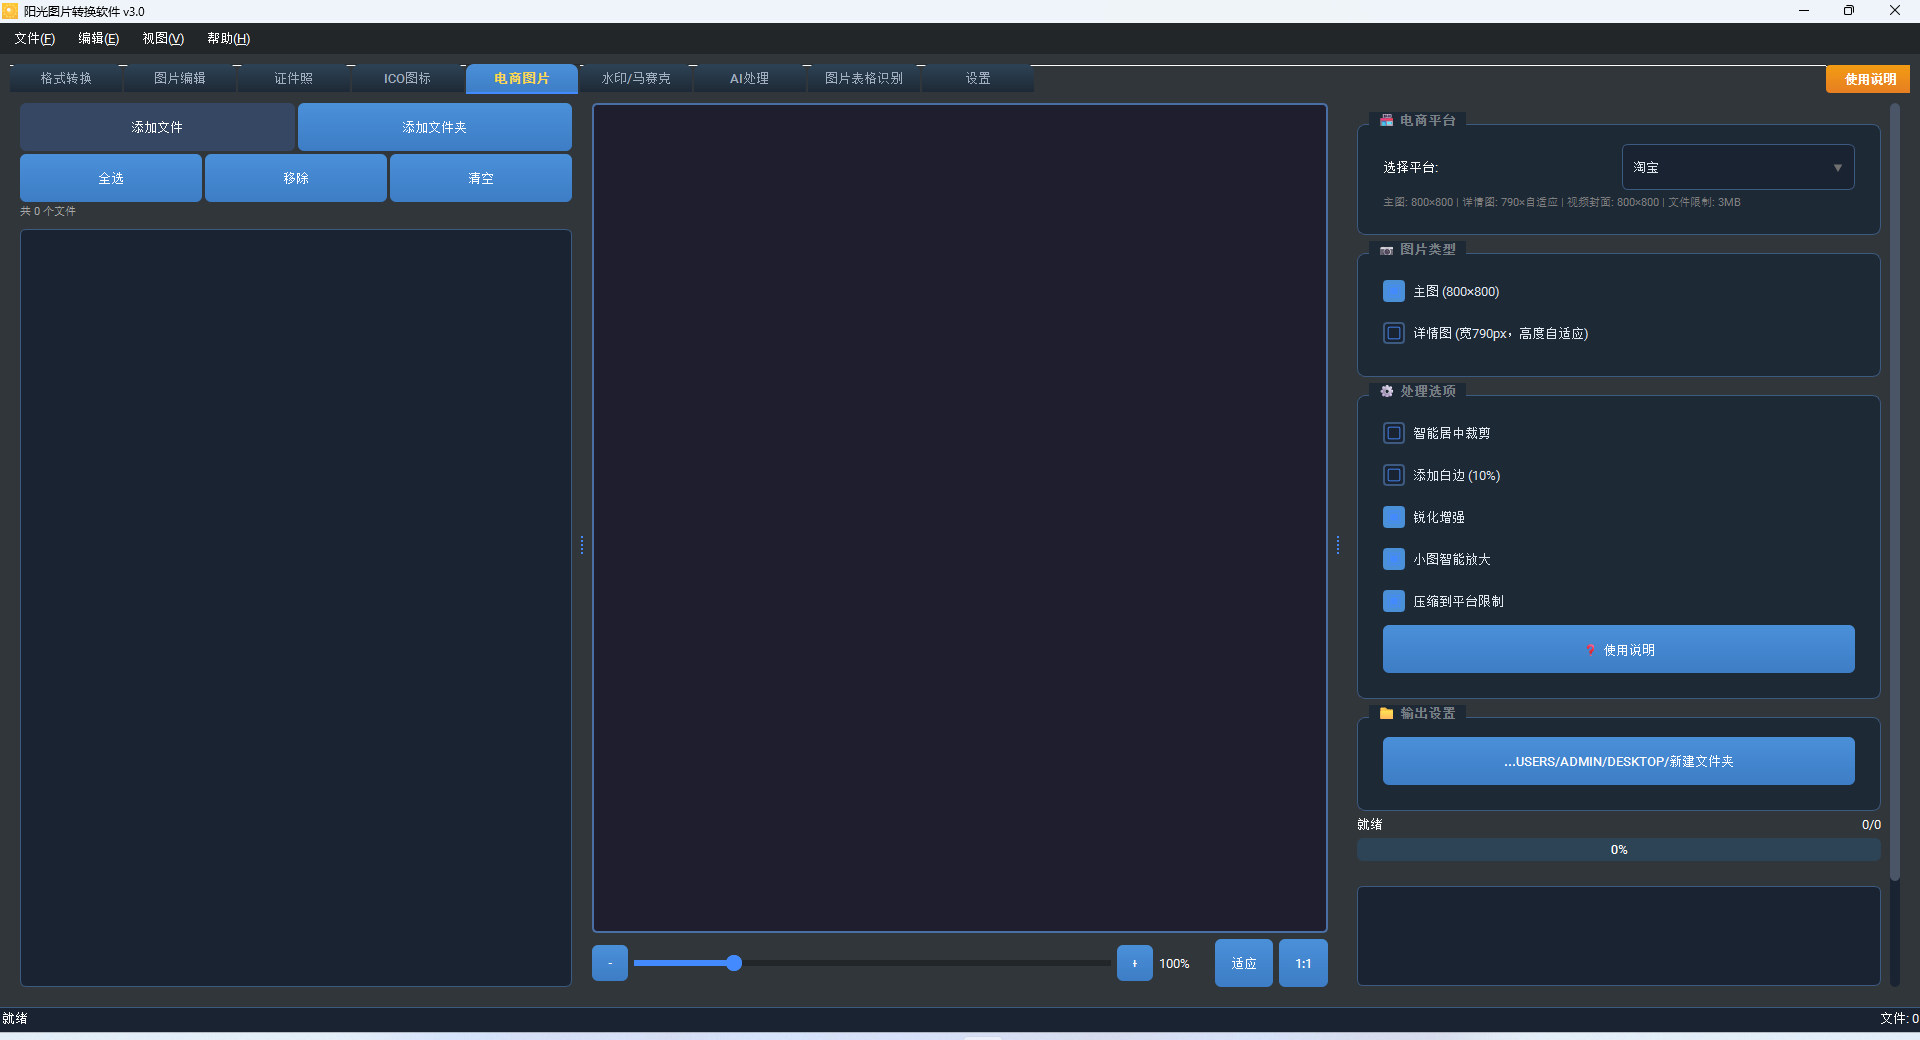Click the 添加文件夹 button
Screen dimensions: 1920x1040
[x=434, y=127]
